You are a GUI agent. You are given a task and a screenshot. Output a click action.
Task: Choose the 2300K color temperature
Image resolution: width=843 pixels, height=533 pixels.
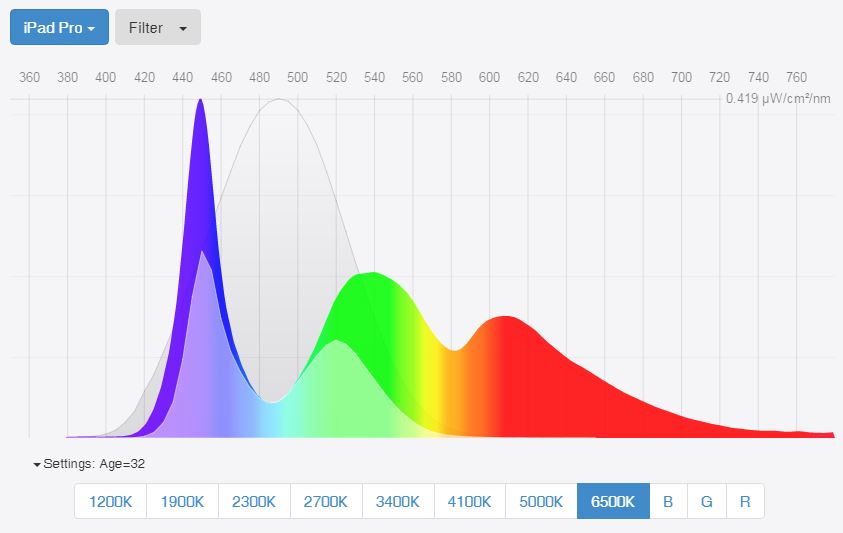(x=254, y=502)
